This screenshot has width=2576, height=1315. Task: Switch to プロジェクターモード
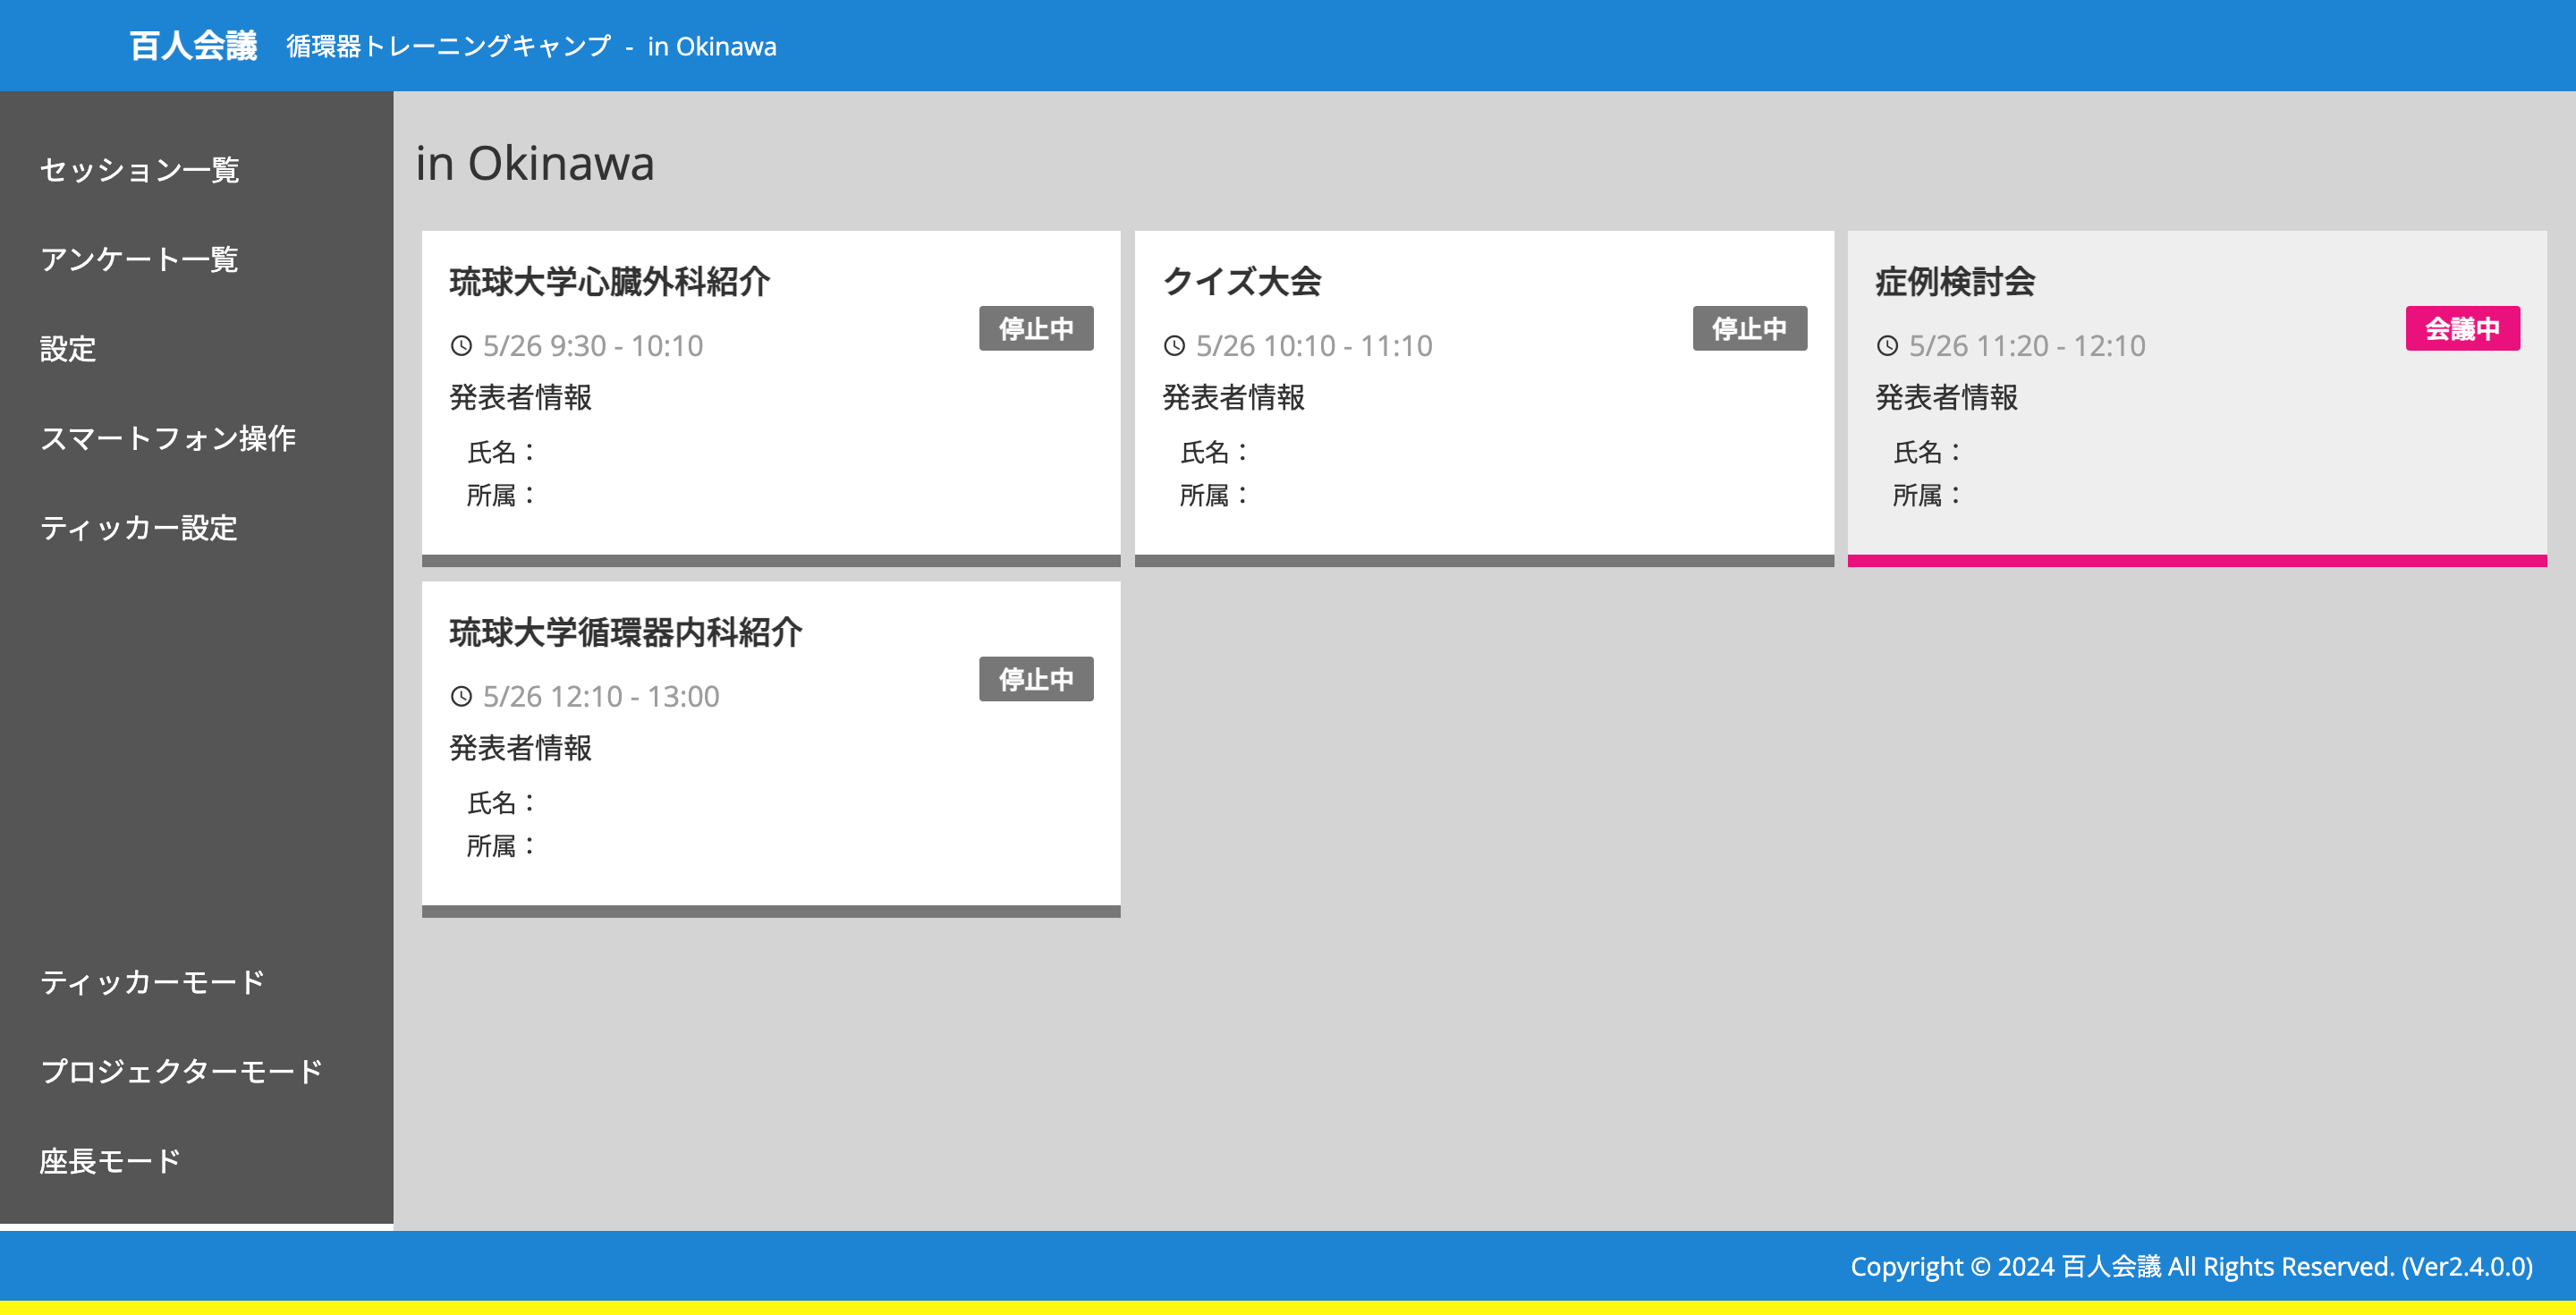(181, 1071)
